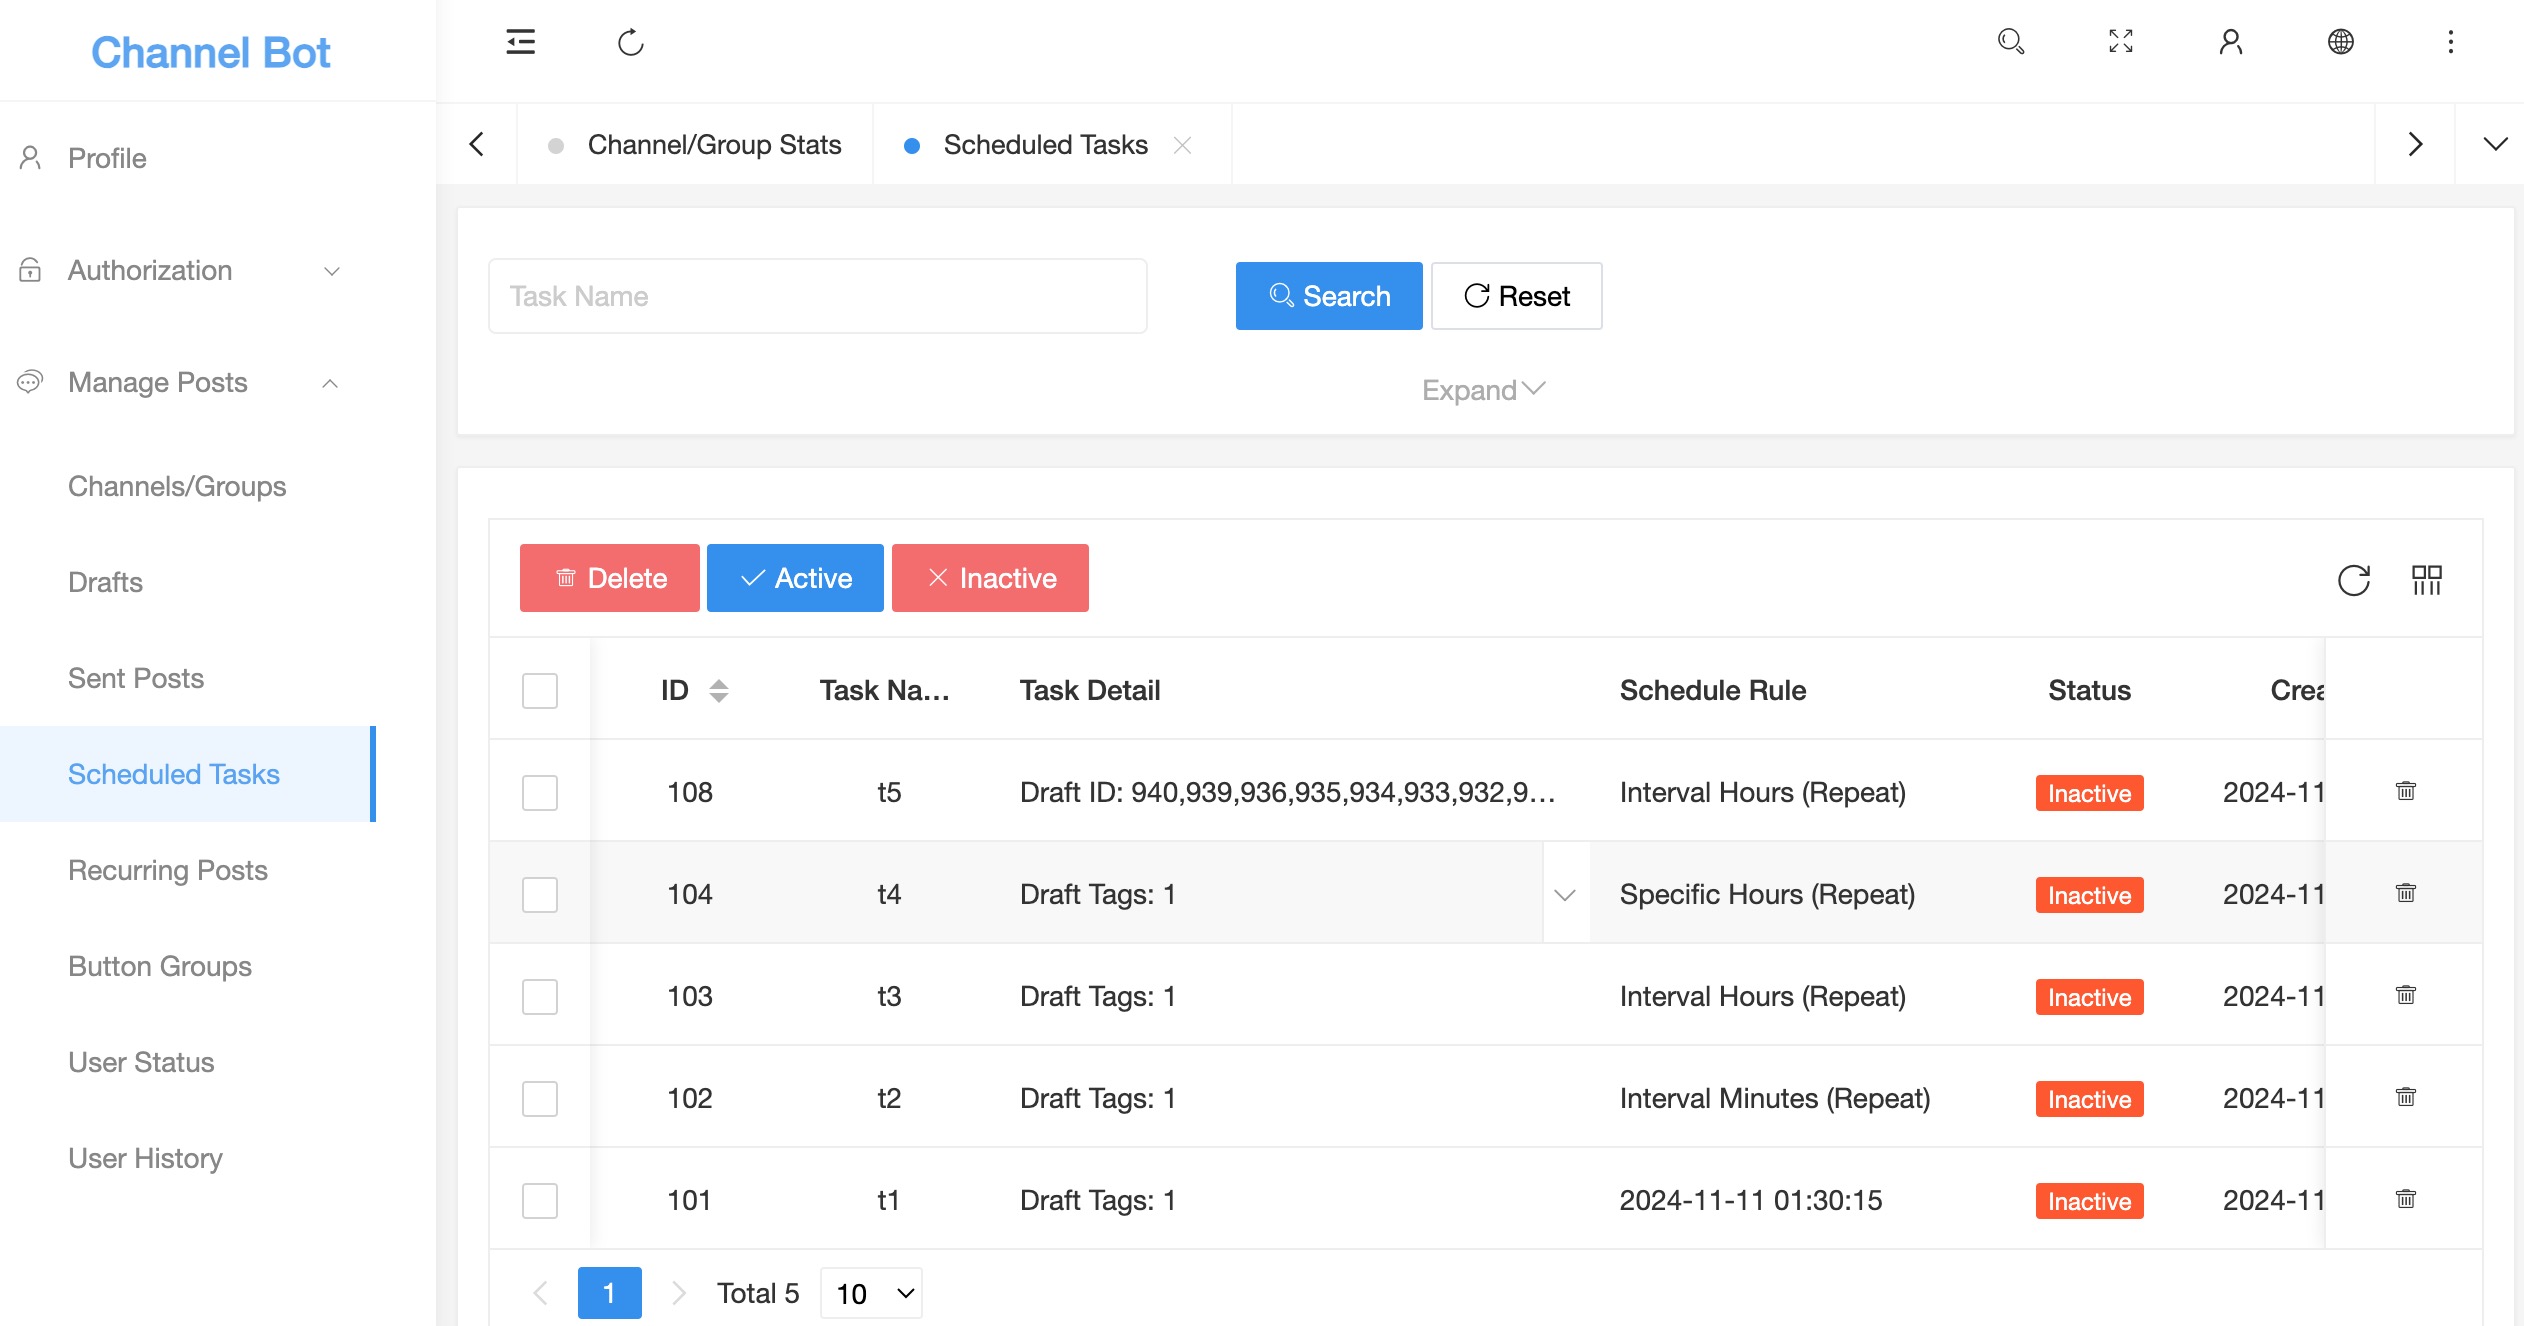
Task: Select all rows header checkbox
Action: coord(540,690)
